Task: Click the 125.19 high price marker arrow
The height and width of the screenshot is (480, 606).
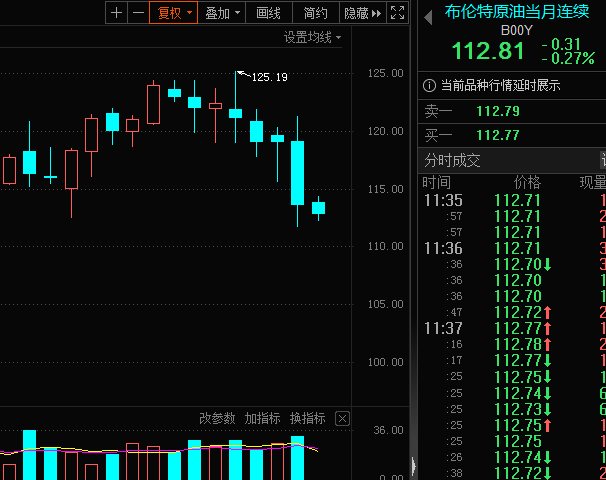Action: point(240,73)
